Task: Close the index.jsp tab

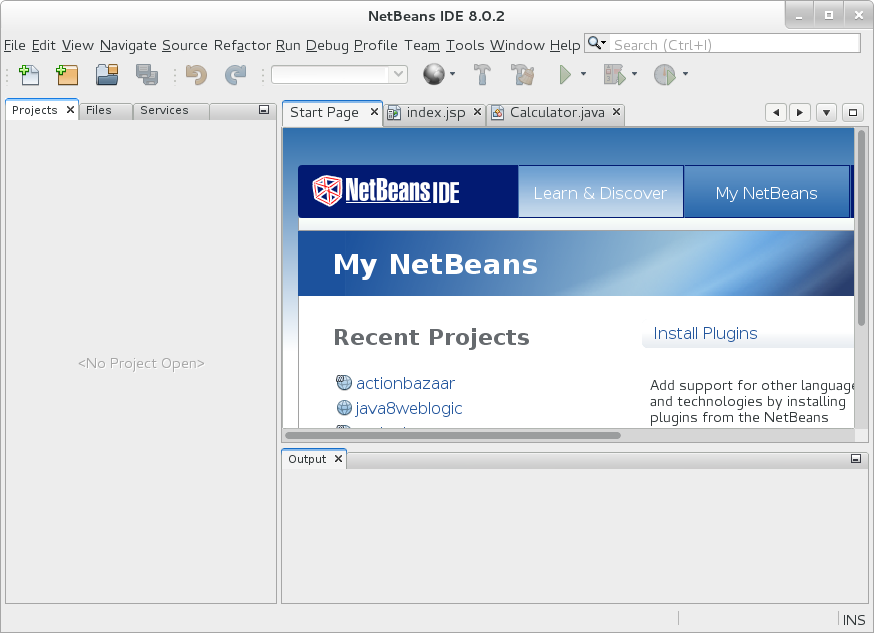Action: tap(477, 112)
